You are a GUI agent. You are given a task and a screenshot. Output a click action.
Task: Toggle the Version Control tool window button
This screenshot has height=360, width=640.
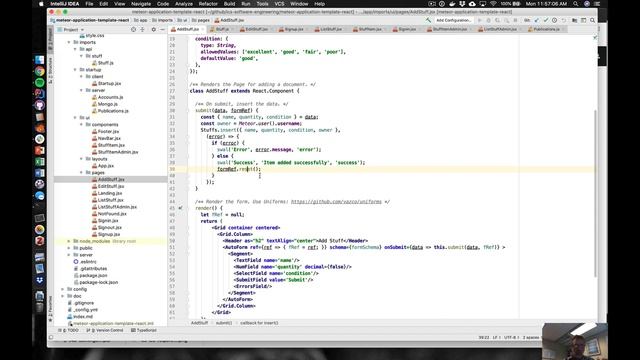[x=104, y=330]
